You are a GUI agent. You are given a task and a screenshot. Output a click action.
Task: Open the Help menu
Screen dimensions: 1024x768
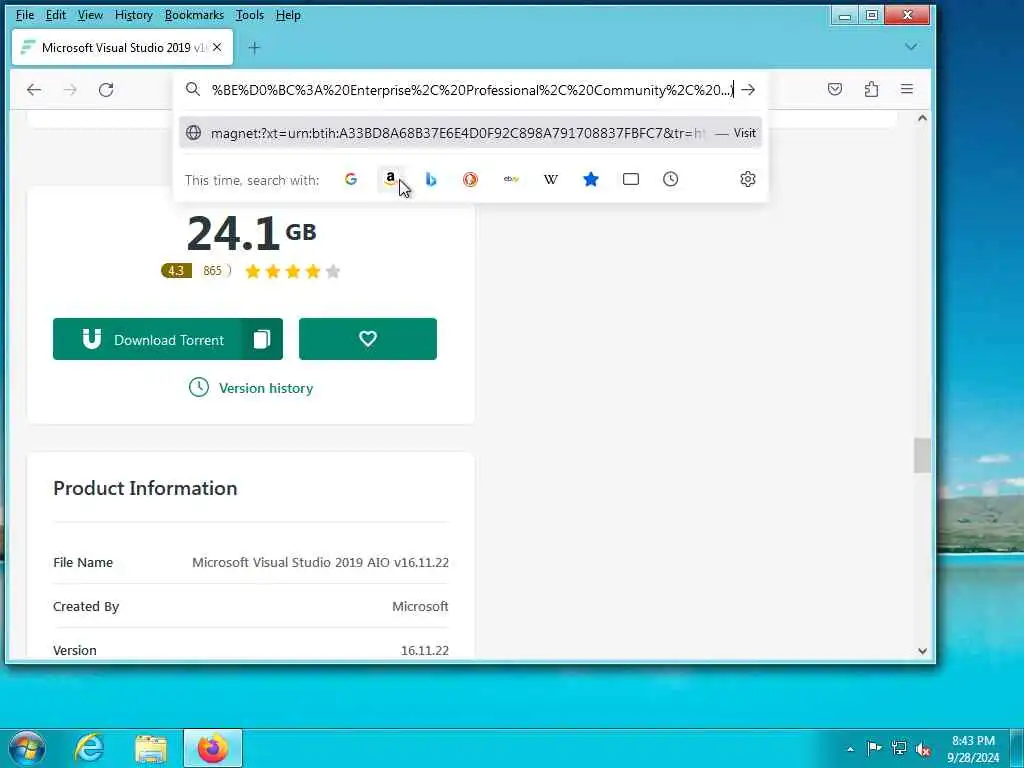tap(288, 14)
